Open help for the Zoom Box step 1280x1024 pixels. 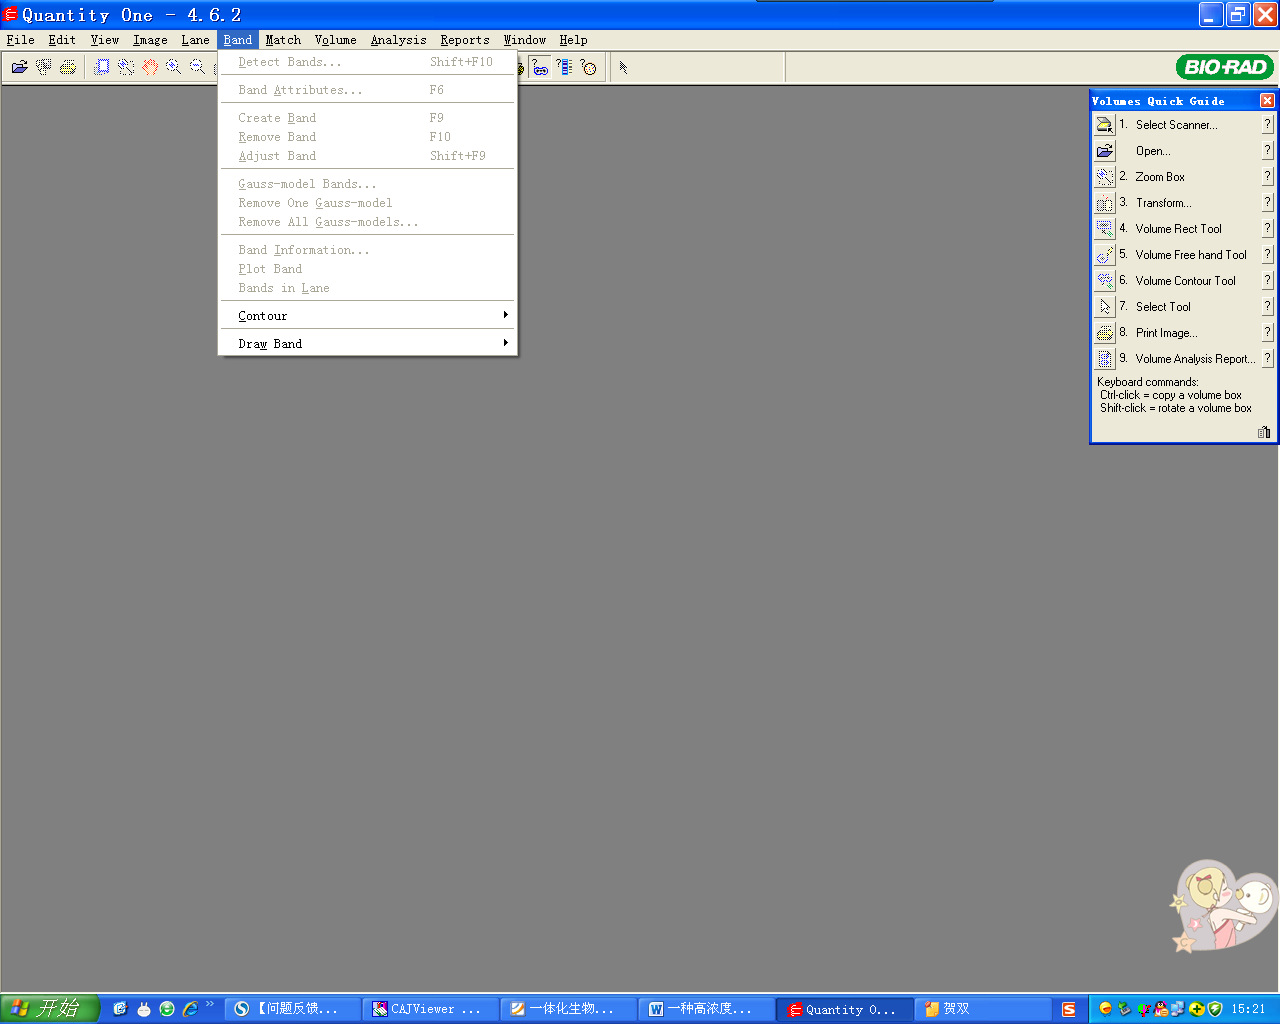pyautogui.click(x=1267, y=177)
